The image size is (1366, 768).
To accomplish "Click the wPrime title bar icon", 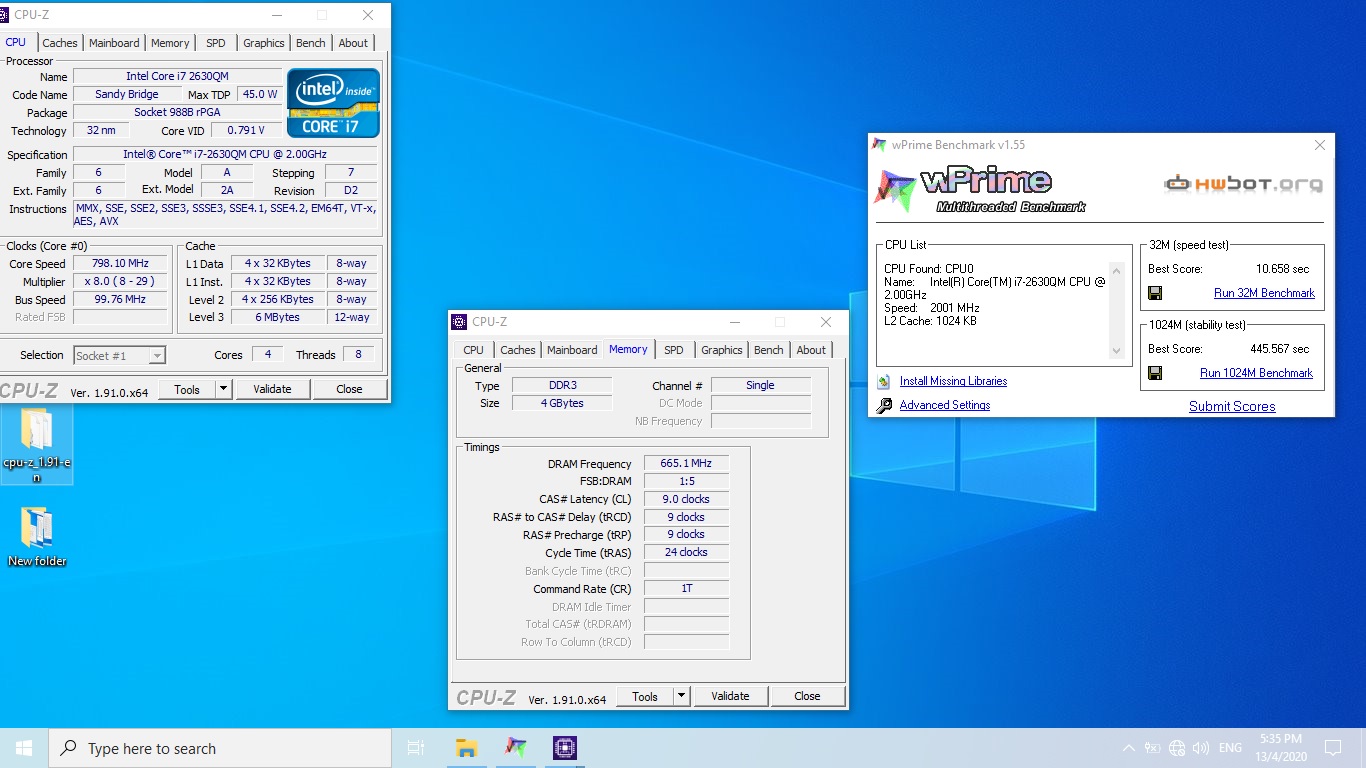I will point(879,145).
